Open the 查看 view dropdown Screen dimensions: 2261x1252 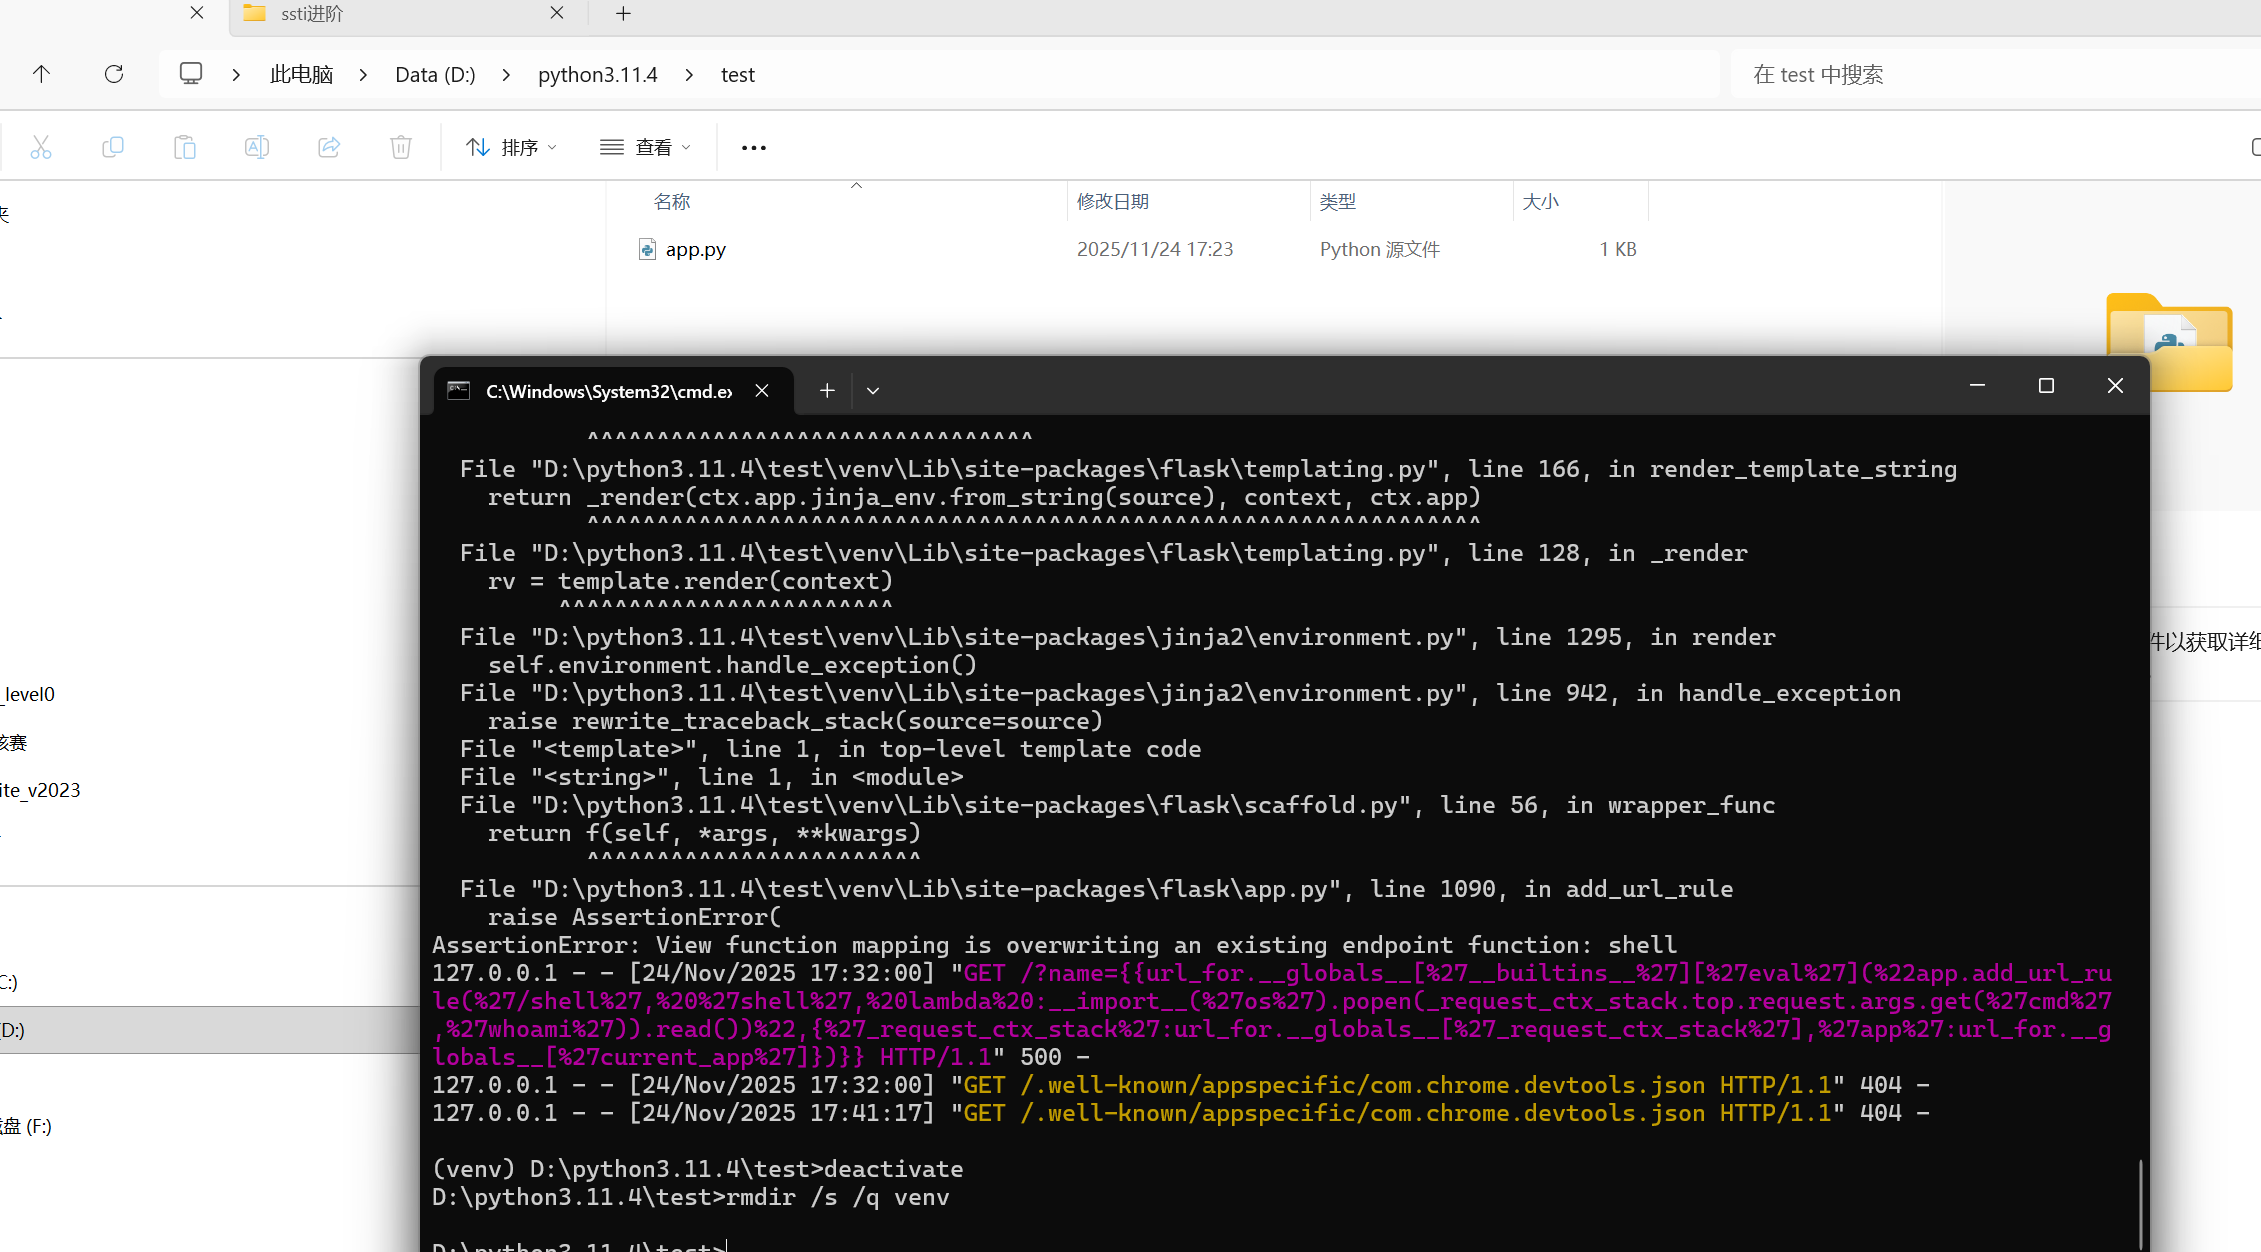(646, 148)
